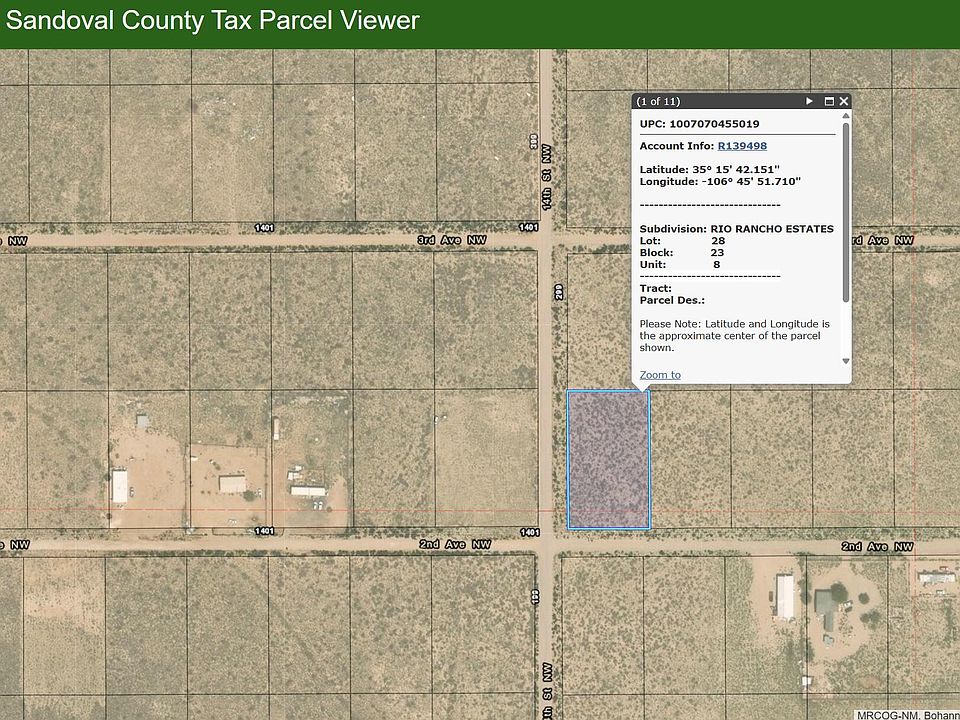
Task: Click the Tract: field label
Action: tap(655, 288)
